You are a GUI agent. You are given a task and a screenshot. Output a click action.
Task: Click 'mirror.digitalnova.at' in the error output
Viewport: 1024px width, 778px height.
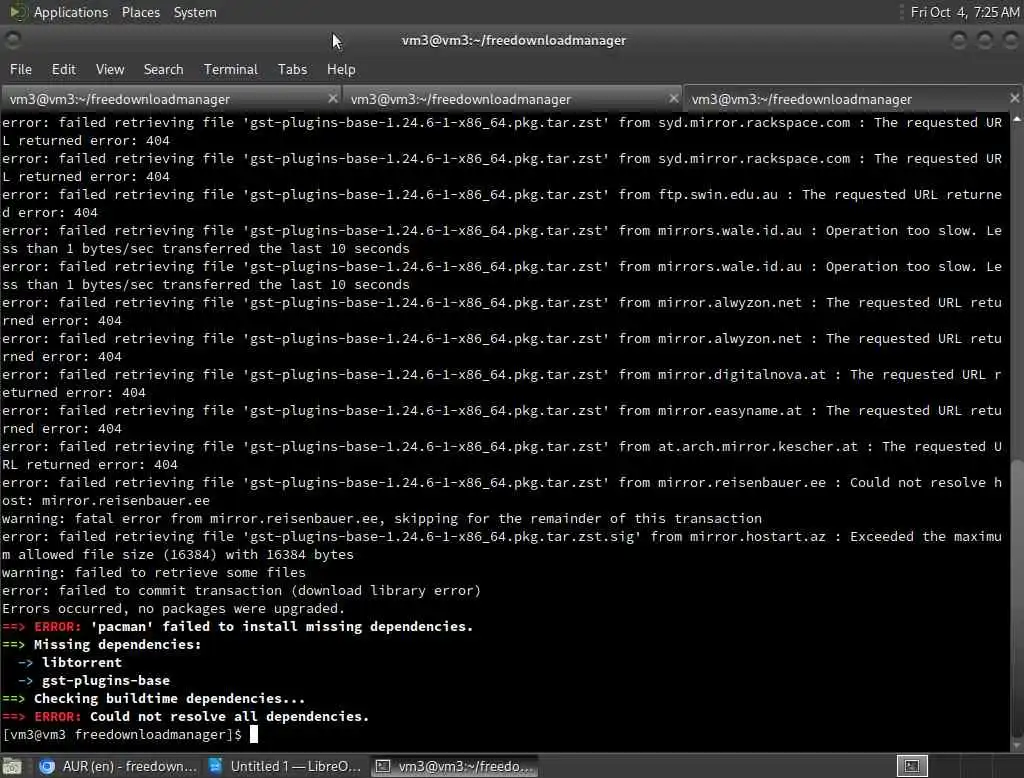[741, 374]
